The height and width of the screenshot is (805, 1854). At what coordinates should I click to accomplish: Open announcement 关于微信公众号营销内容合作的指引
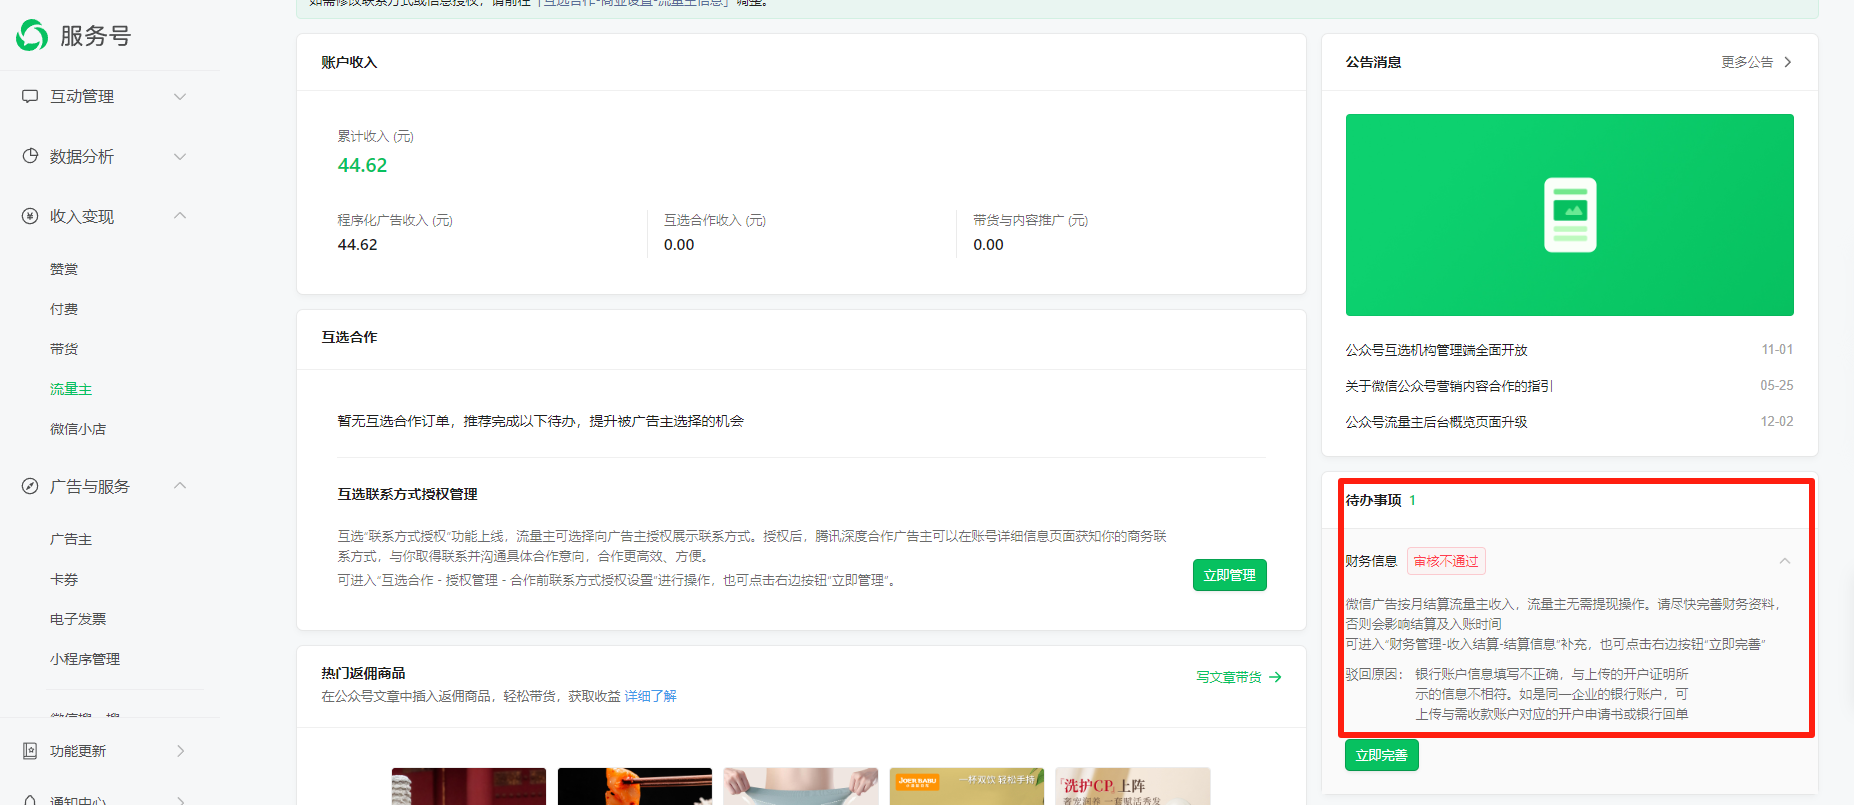(x=1449, y=386)
